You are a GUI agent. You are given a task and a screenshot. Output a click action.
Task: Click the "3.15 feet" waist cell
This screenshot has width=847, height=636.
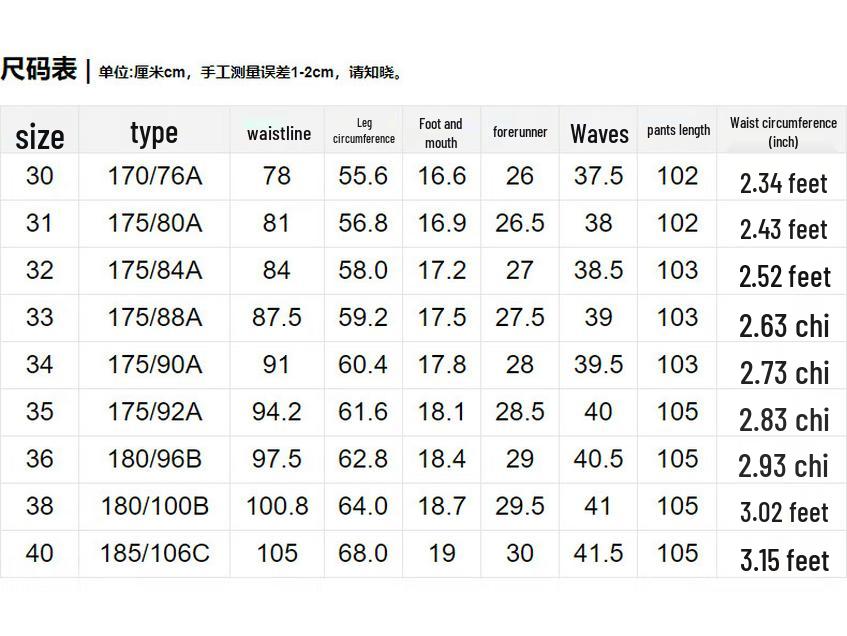784,560
